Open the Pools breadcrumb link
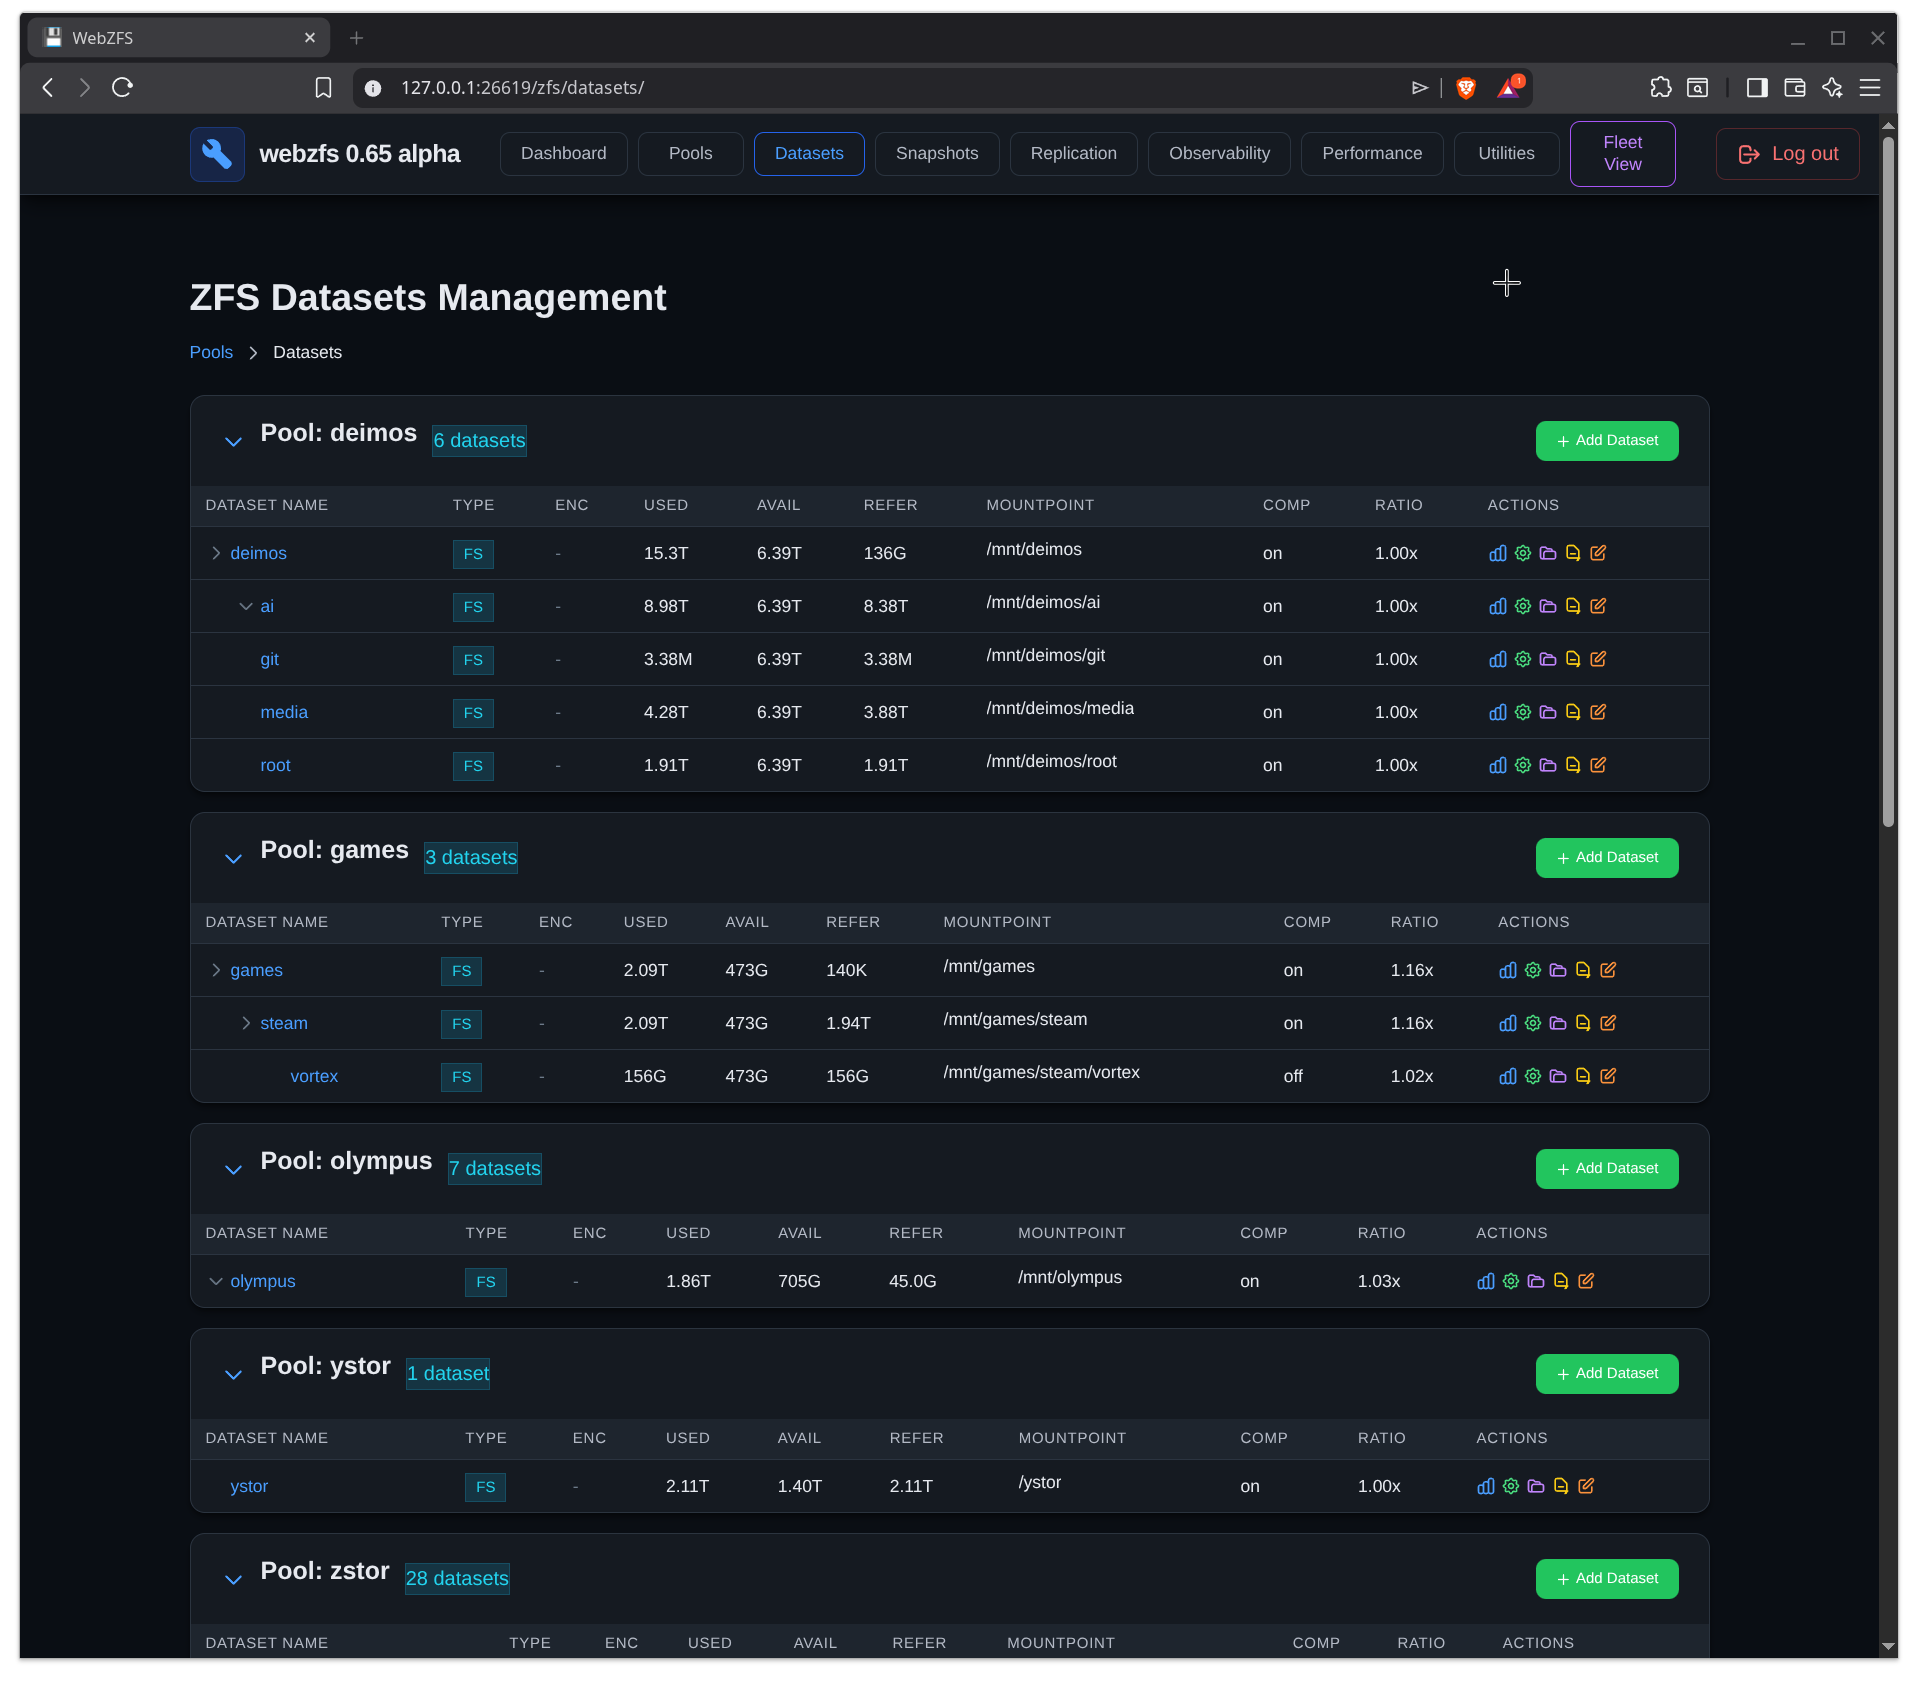Image resolution: width=1918 pixels, height=1698 pixels. 210,352
